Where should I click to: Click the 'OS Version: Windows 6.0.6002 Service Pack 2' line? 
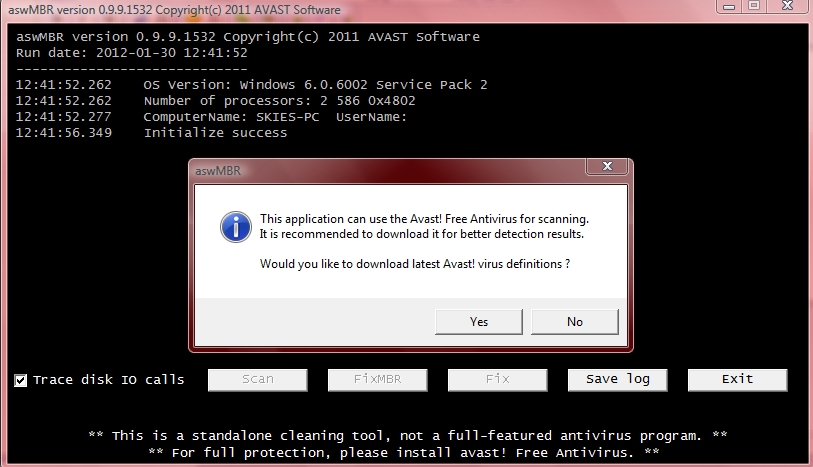point(251,84)
